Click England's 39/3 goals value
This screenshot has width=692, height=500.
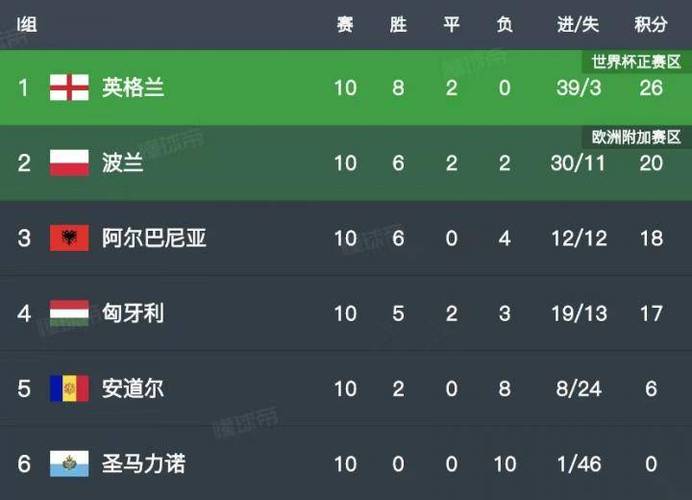[579, 88]
